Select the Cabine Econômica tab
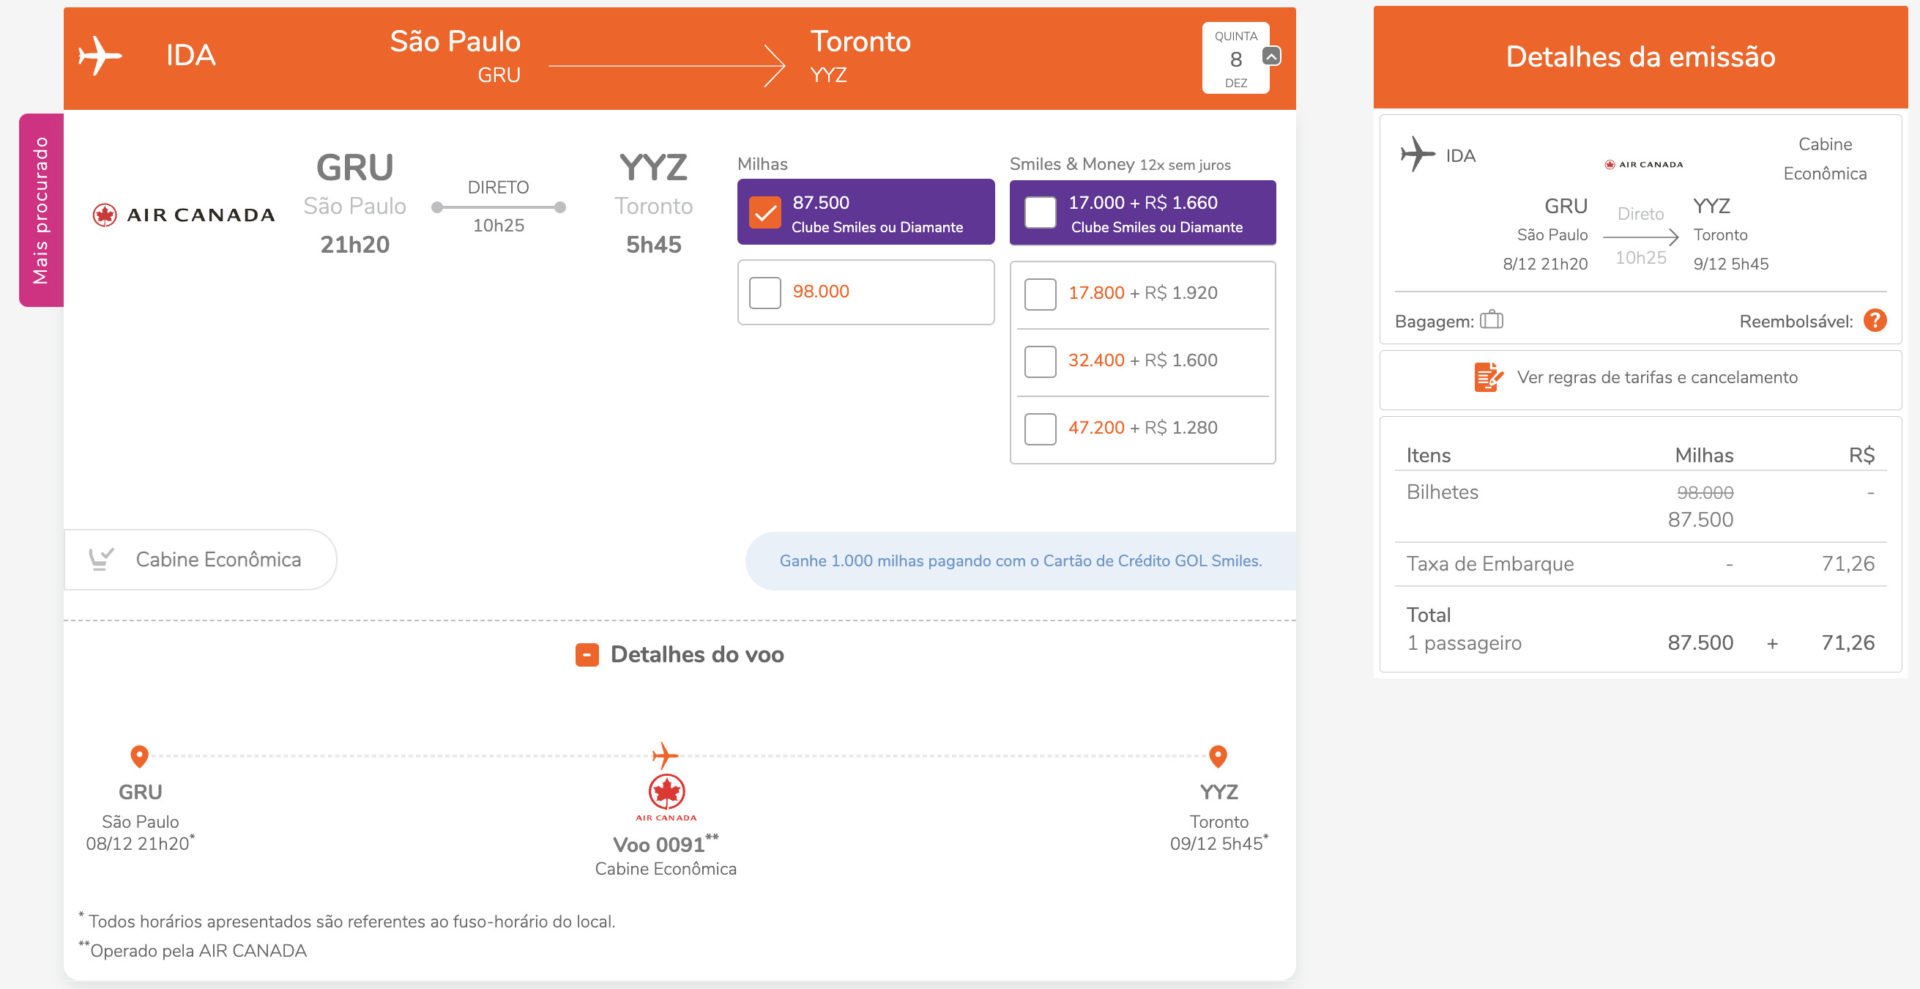The height and width of the screenshot is (989, 1920). [200, 560]
